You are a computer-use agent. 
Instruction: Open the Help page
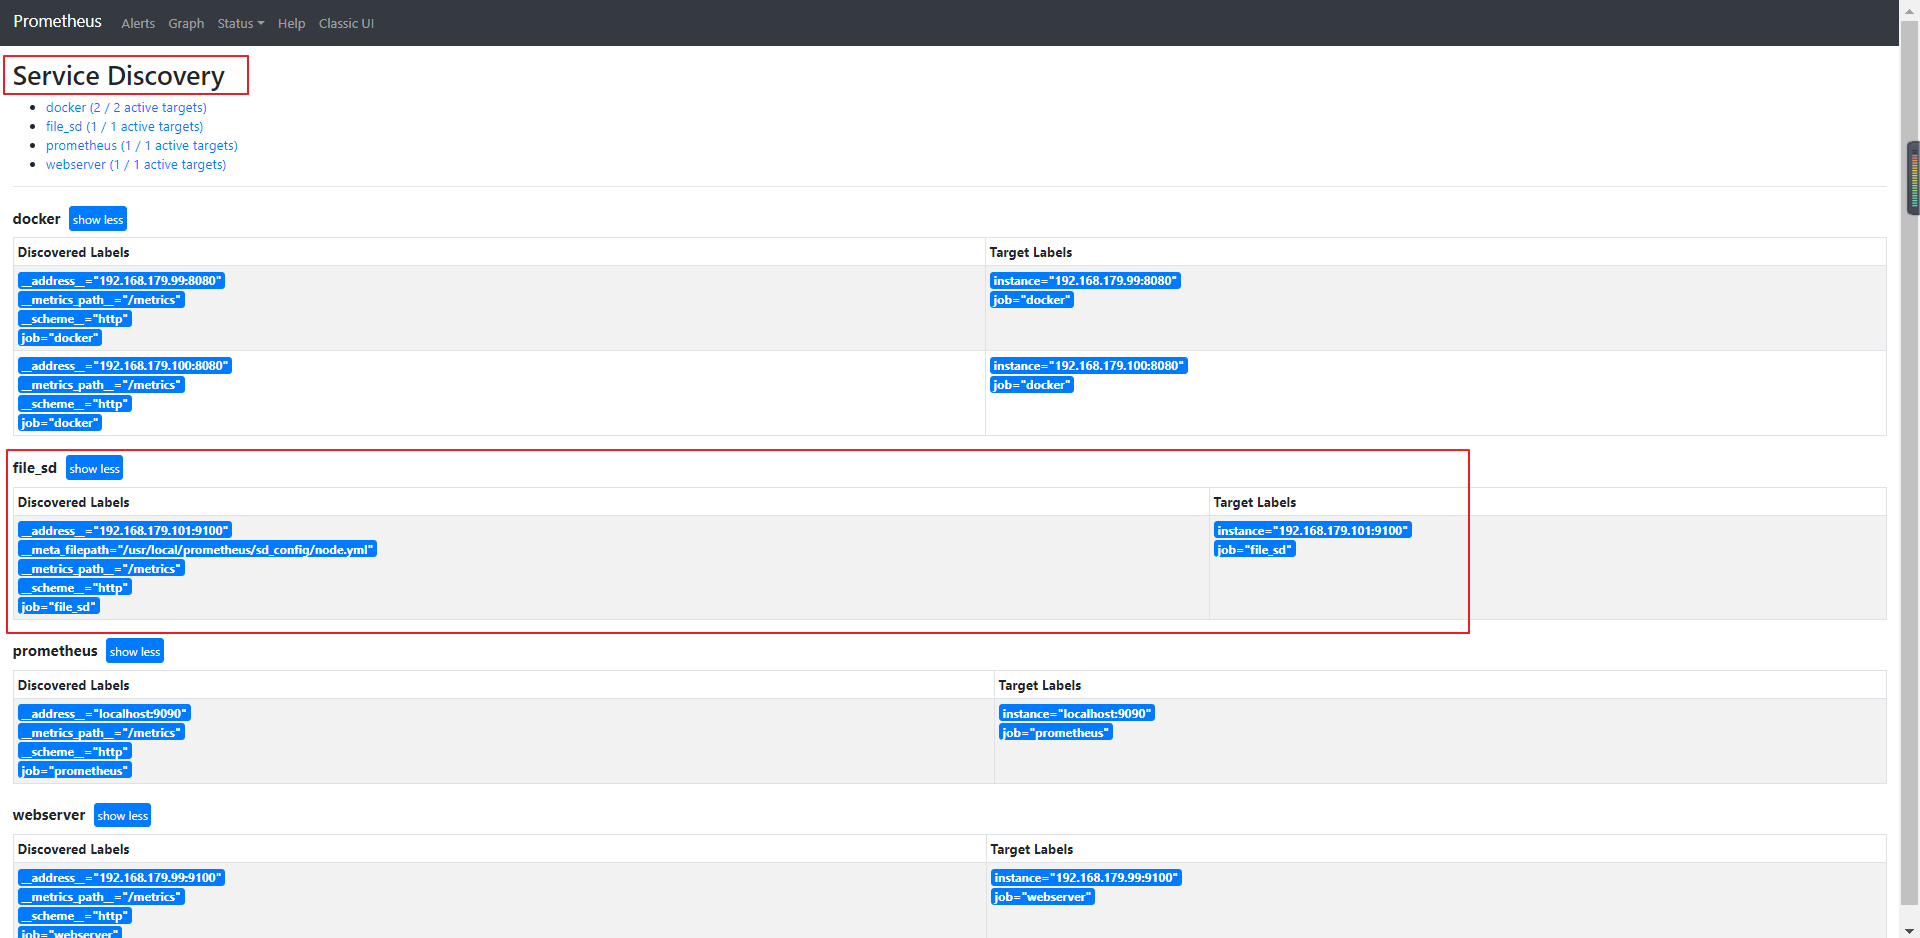pos(291,23)
